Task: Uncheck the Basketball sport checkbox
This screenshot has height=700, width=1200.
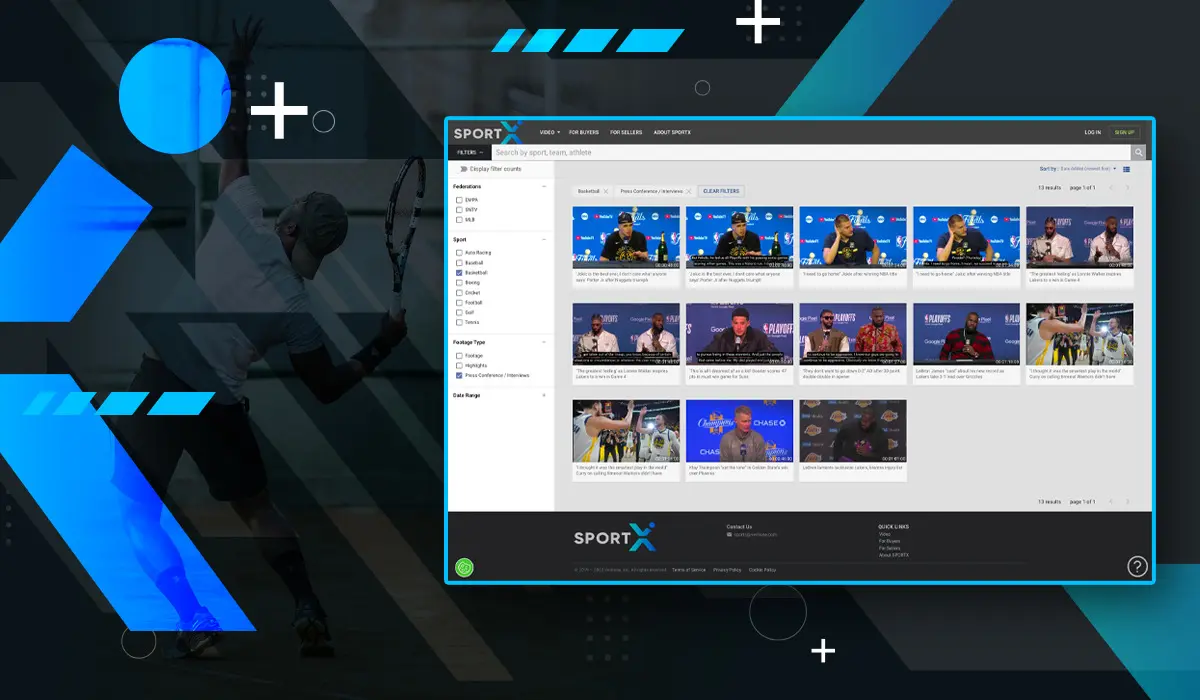Action: coord(459,272)
